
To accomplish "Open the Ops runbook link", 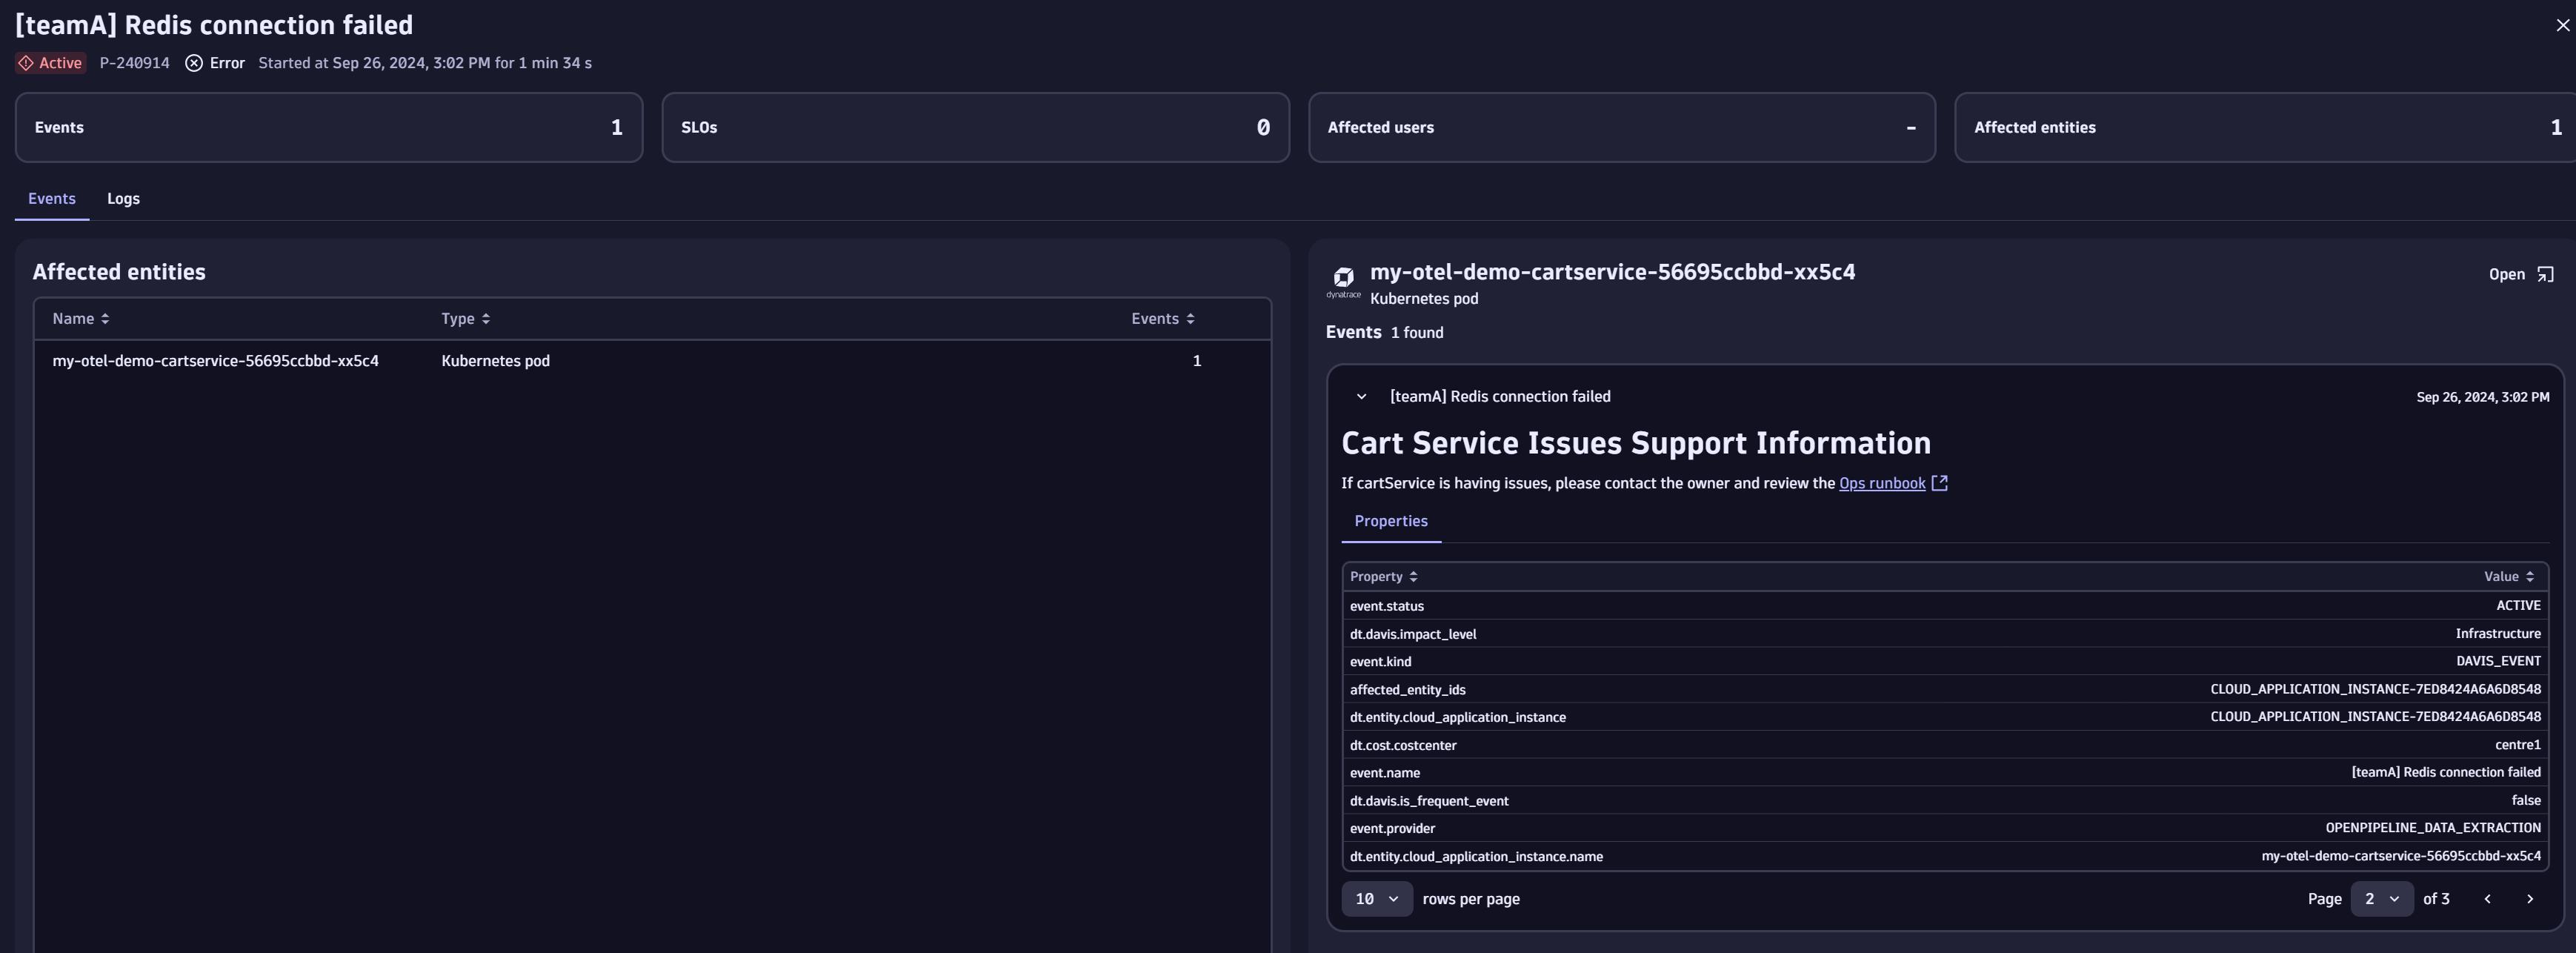I will coord(1882,483).
